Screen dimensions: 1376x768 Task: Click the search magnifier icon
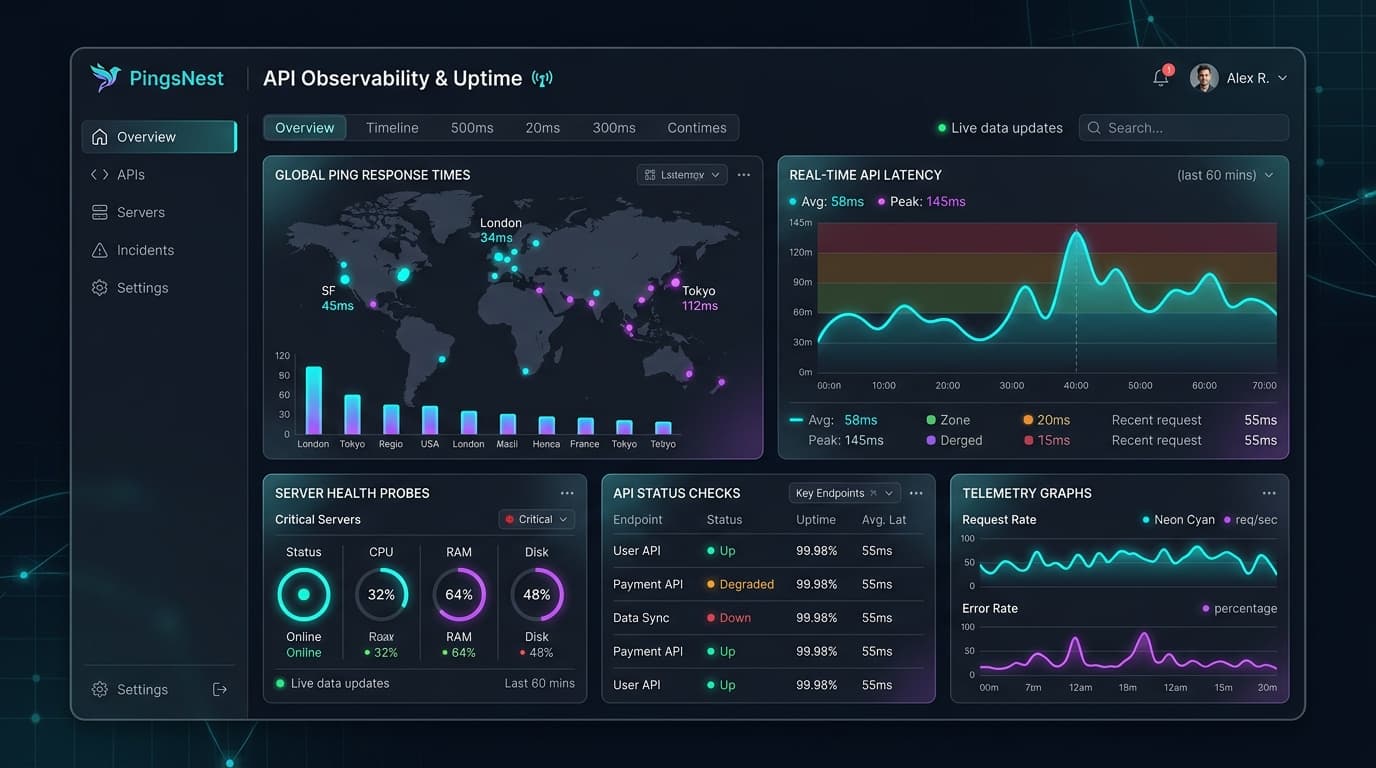(x=1094, y=128)
